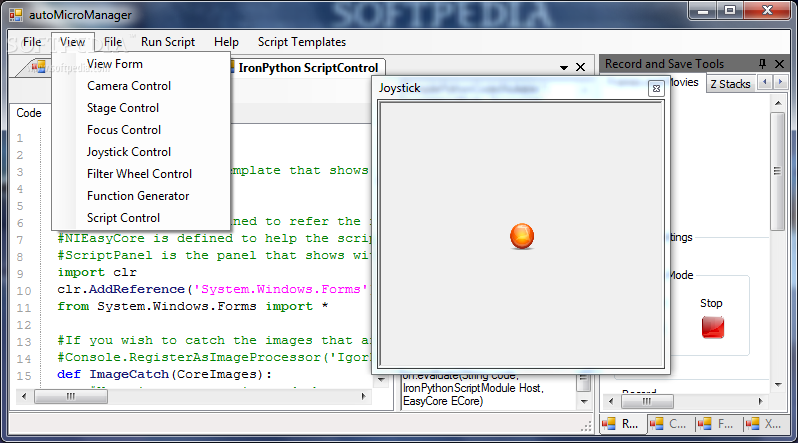Click code editor scroll-down arrow

381,380
